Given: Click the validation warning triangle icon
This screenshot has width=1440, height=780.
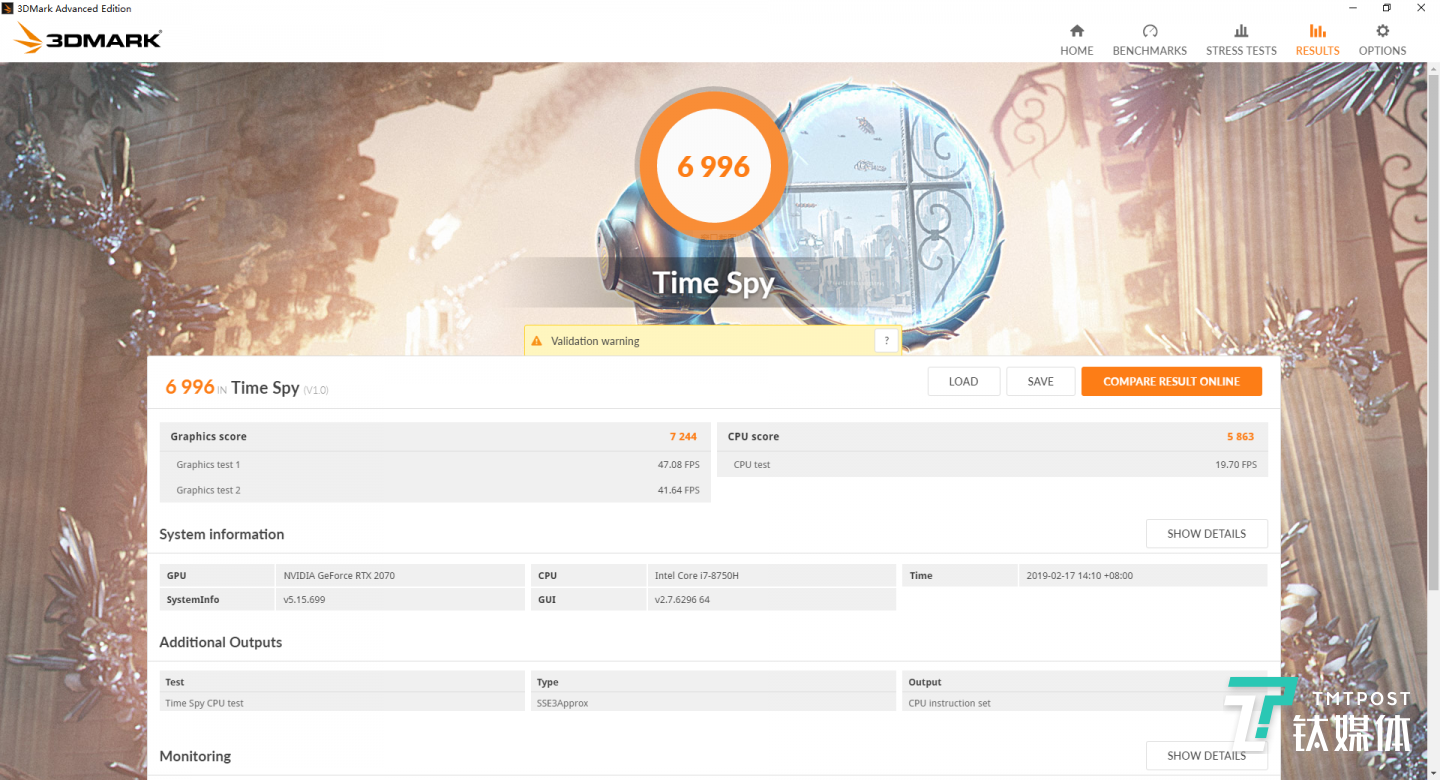Looking at the screenshot, I should point(537,341).
